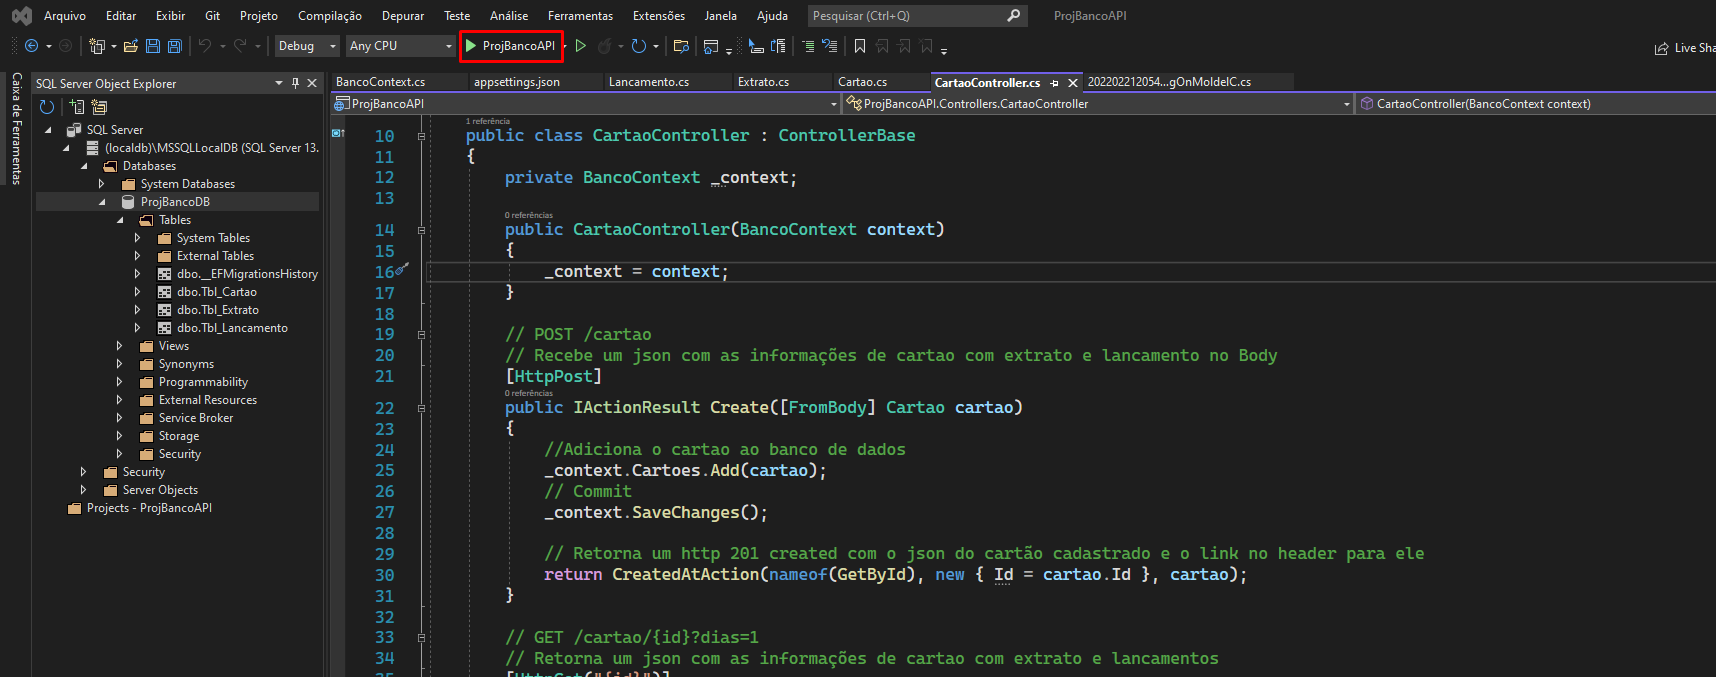Click the Live Share icon

click(1662, 48)
